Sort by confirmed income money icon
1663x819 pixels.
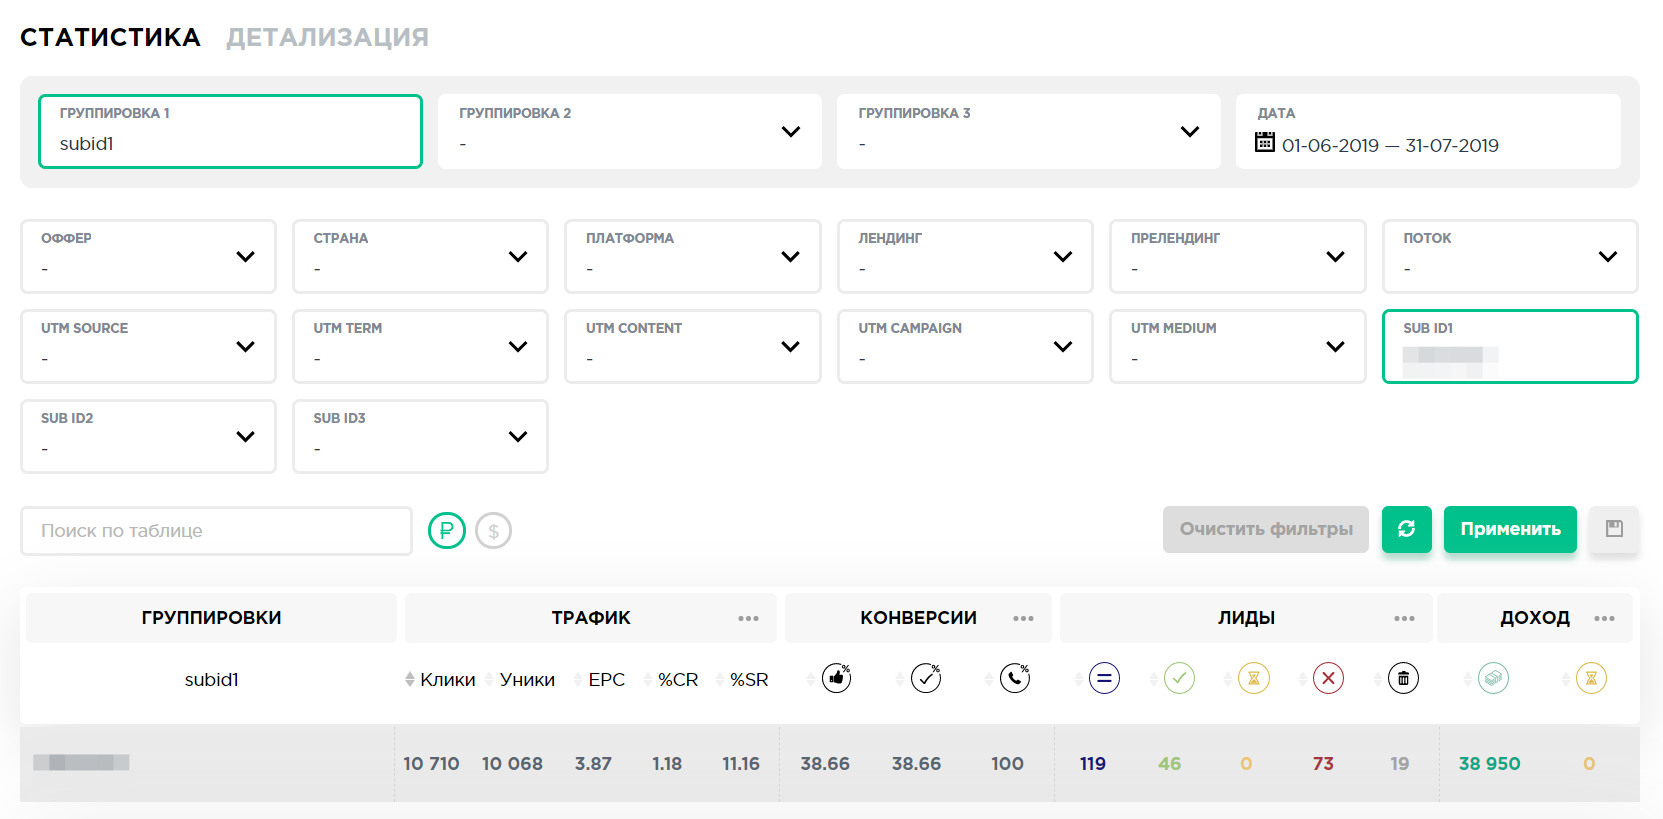tap(1493, 678)
